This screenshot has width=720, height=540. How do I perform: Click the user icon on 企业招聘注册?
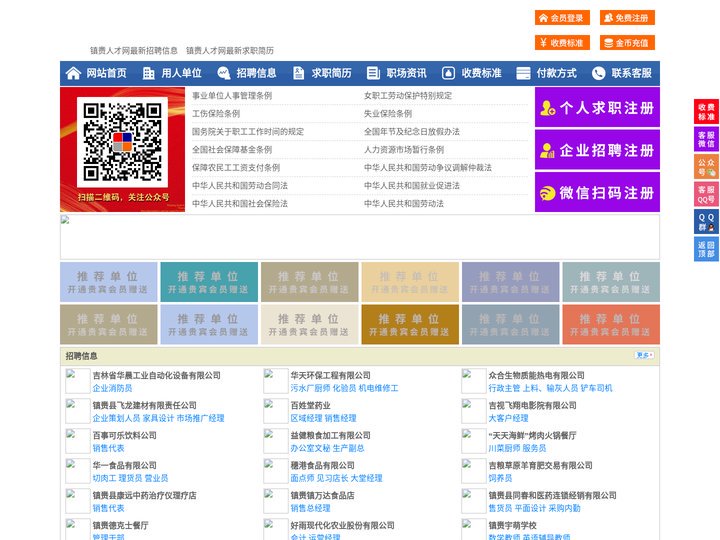click(x=547, y=150)
